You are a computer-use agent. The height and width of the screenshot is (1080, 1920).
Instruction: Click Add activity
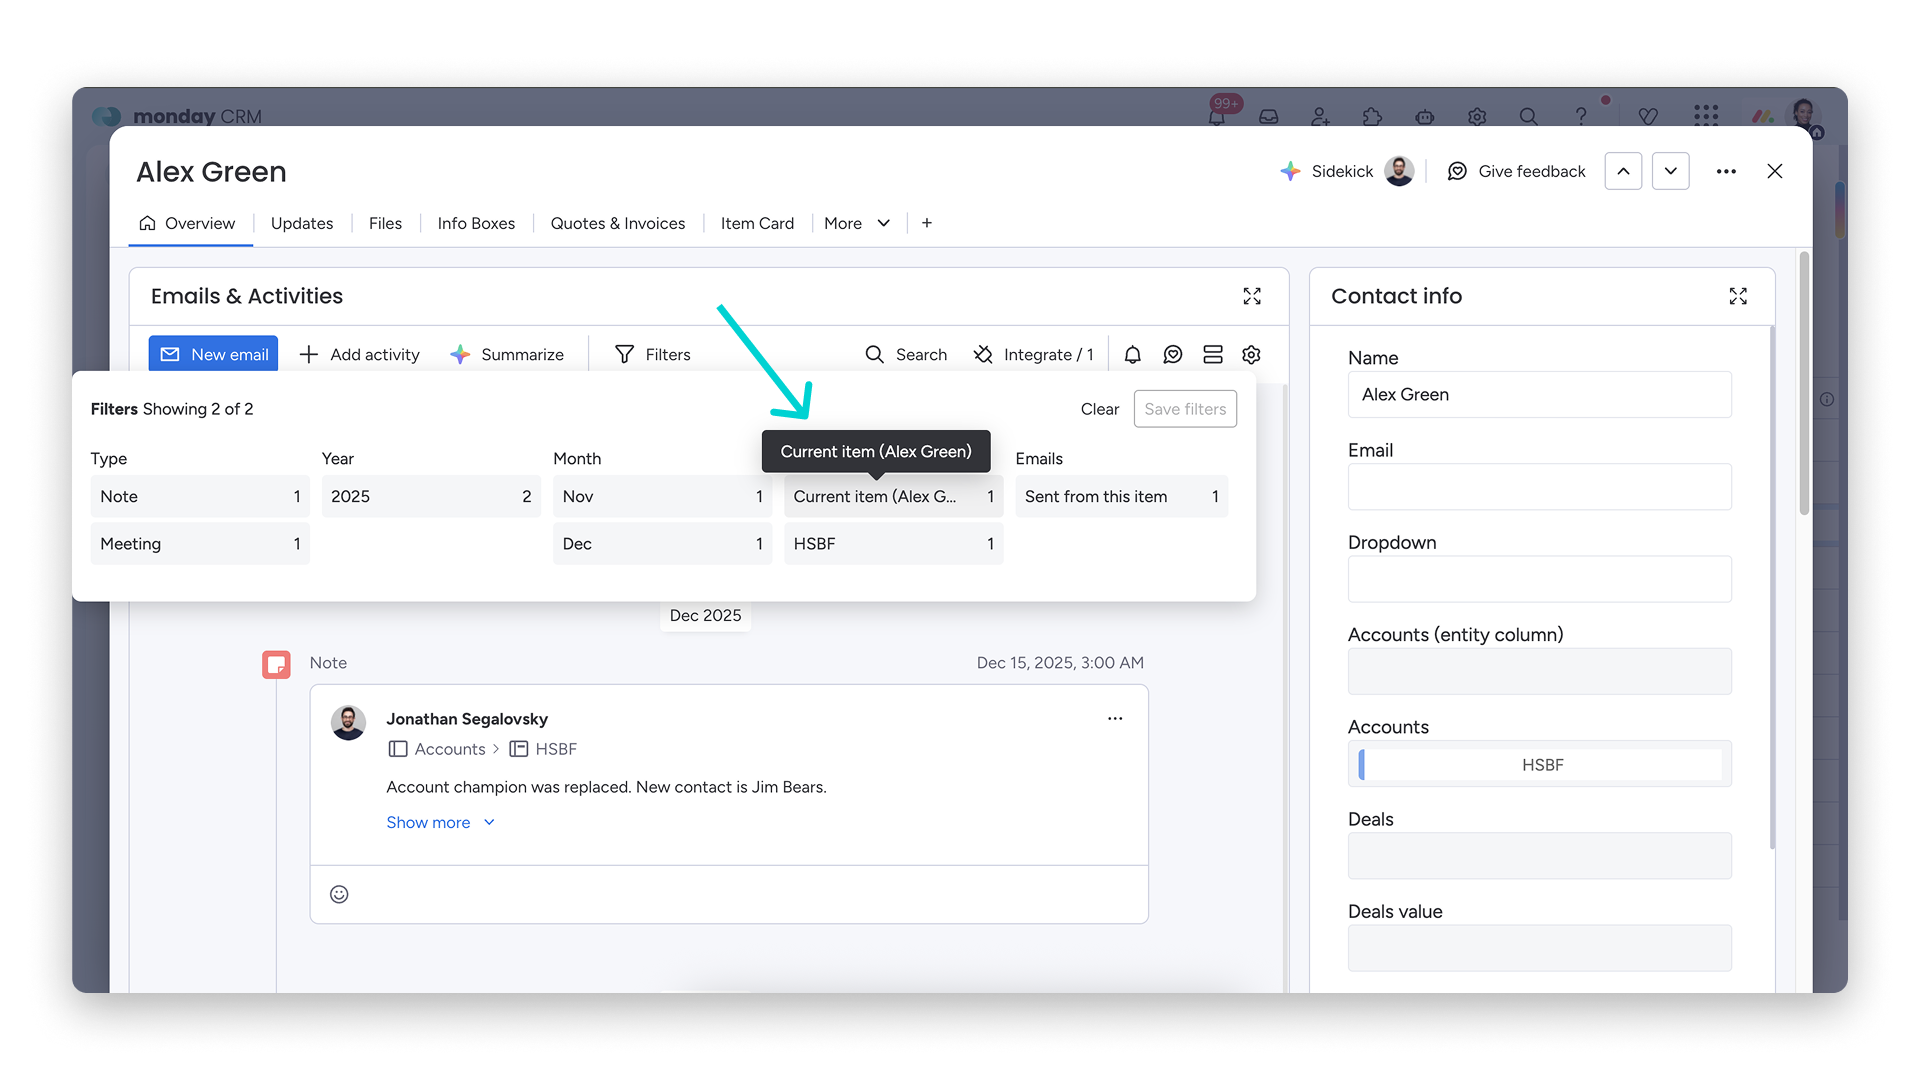[x=359, y=354]
